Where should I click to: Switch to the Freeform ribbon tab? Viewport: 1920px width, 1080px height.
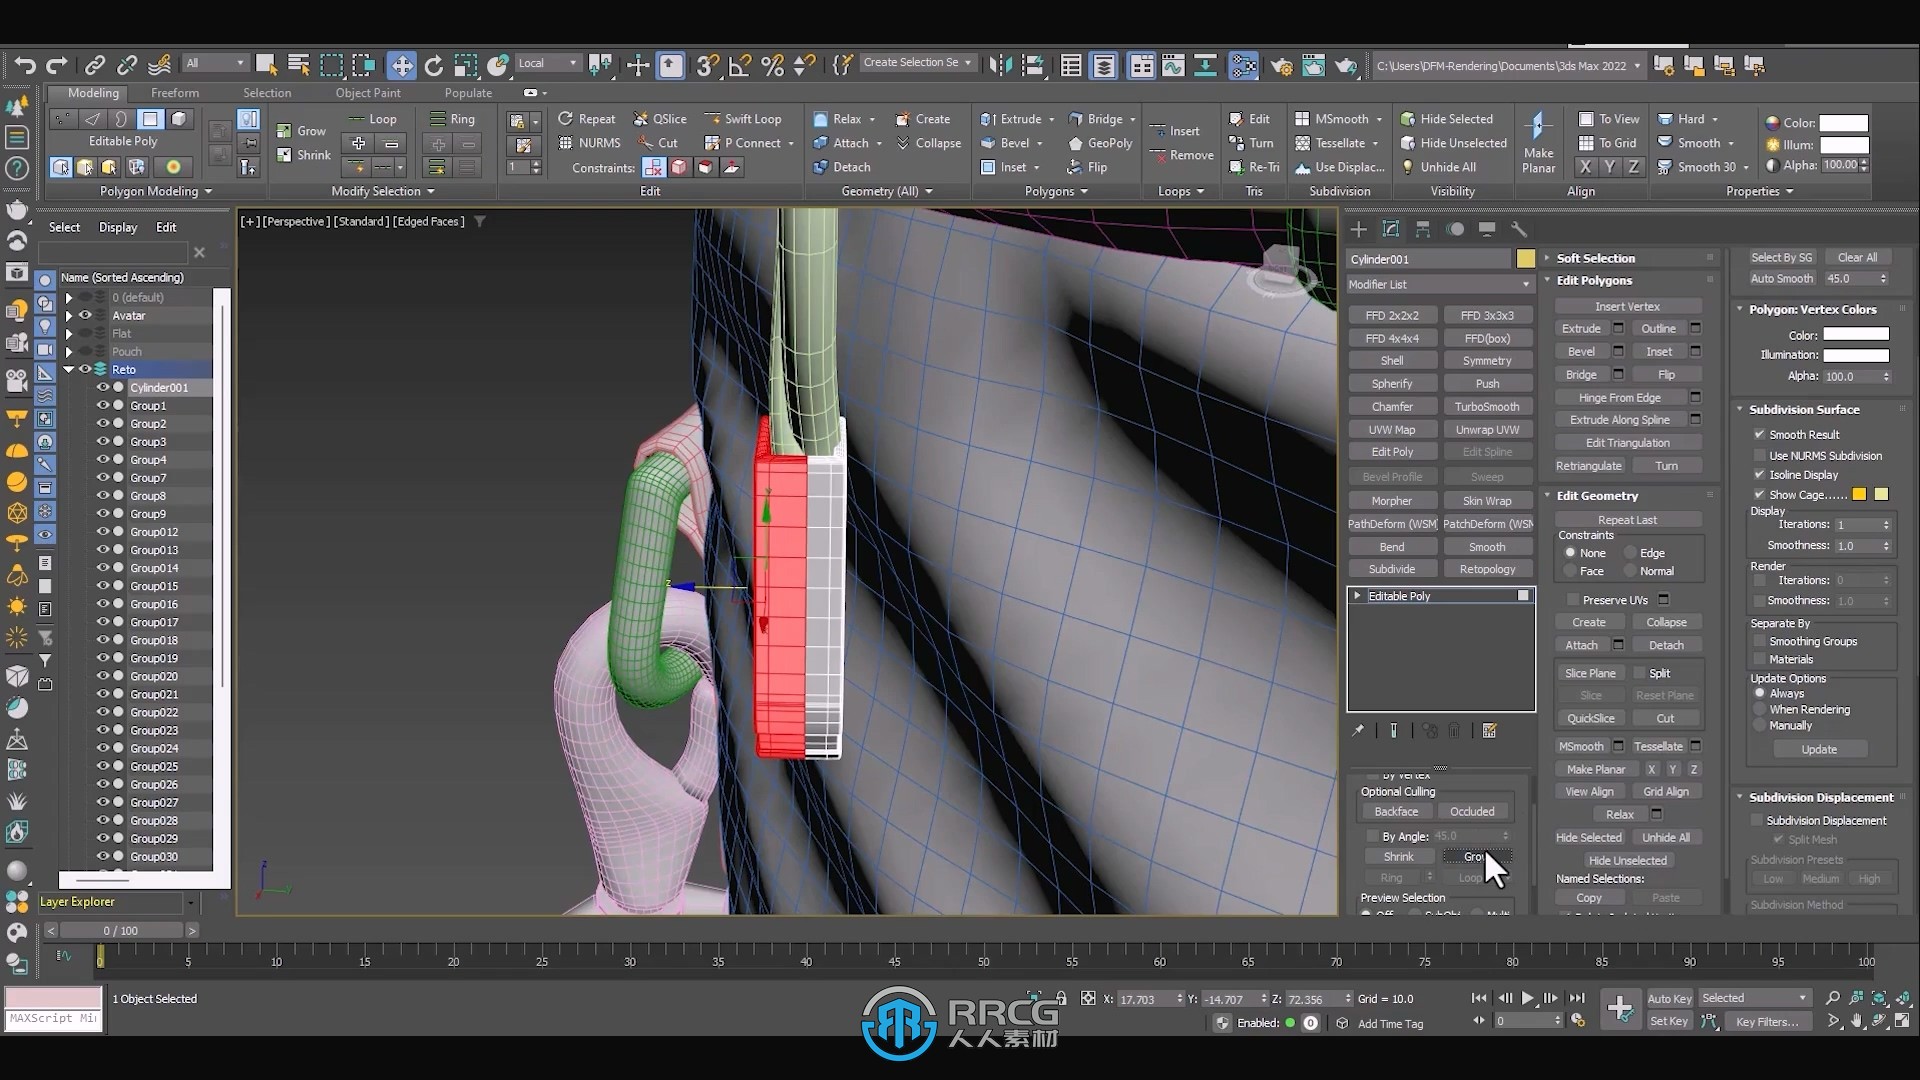click(175, 93)
